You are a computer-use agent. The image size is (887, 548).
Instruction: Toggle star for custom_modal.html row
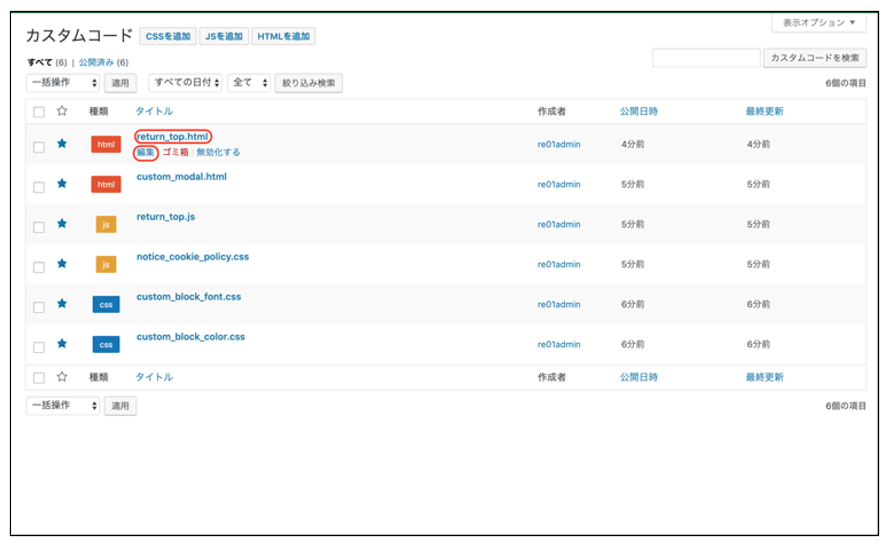(x=62, y=184)
